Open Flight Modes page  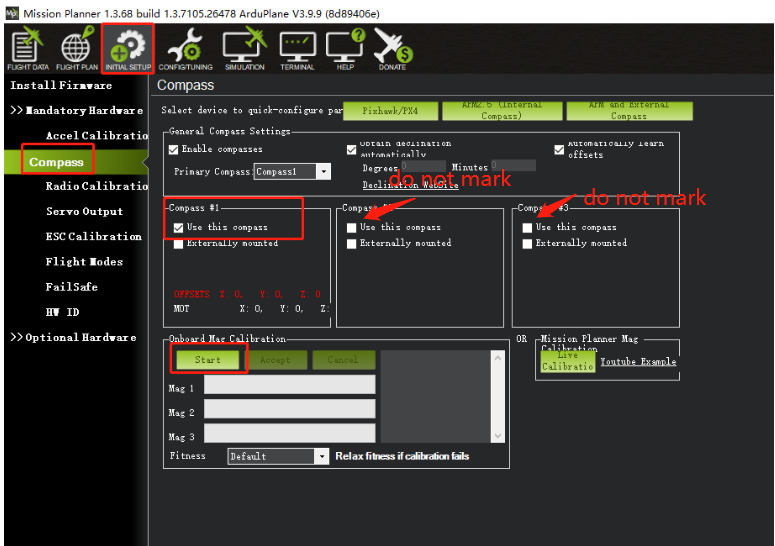coord(84,261)
